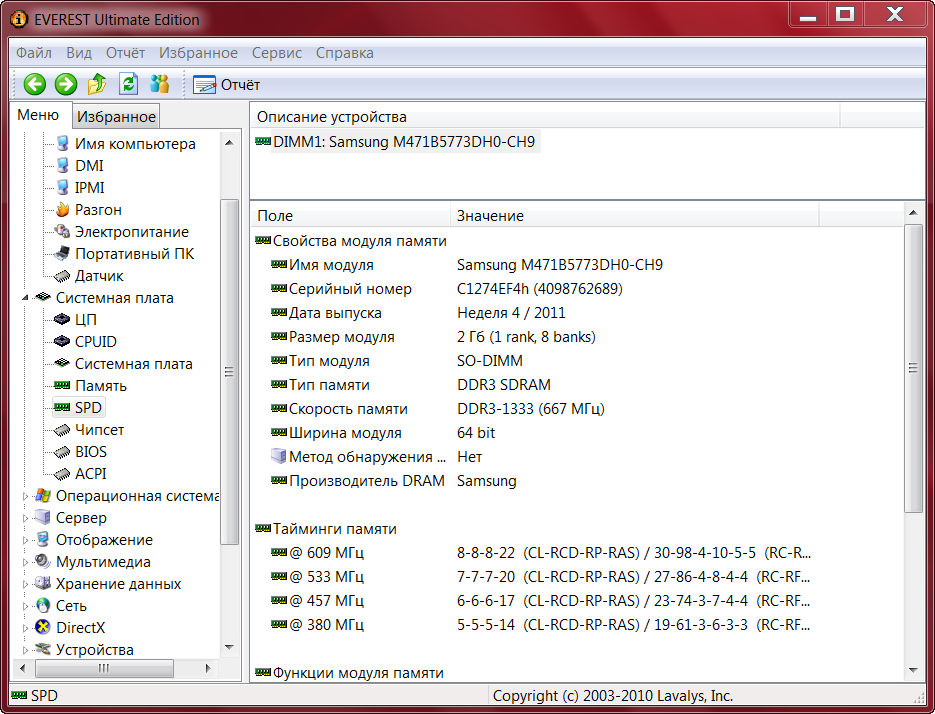935x714 pixels.
Task: Select DIMM1: Samsung M471B5773DH0-CH9 device
Action: (x=397, y=142)
